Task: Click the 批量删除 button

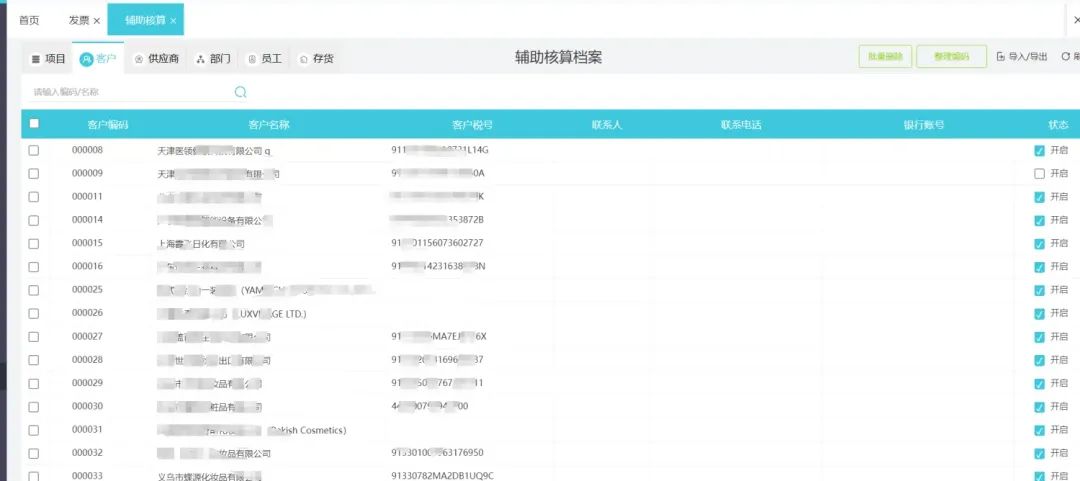Action: 885,57
